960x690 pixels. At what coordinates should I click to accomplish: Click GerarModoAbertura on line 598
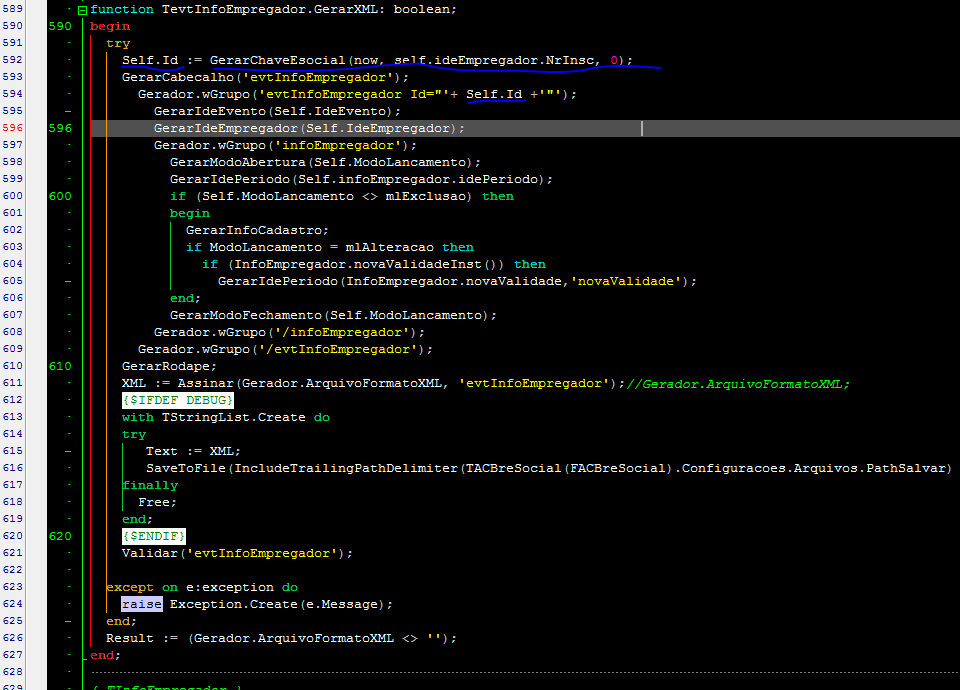tap(238, 162)
